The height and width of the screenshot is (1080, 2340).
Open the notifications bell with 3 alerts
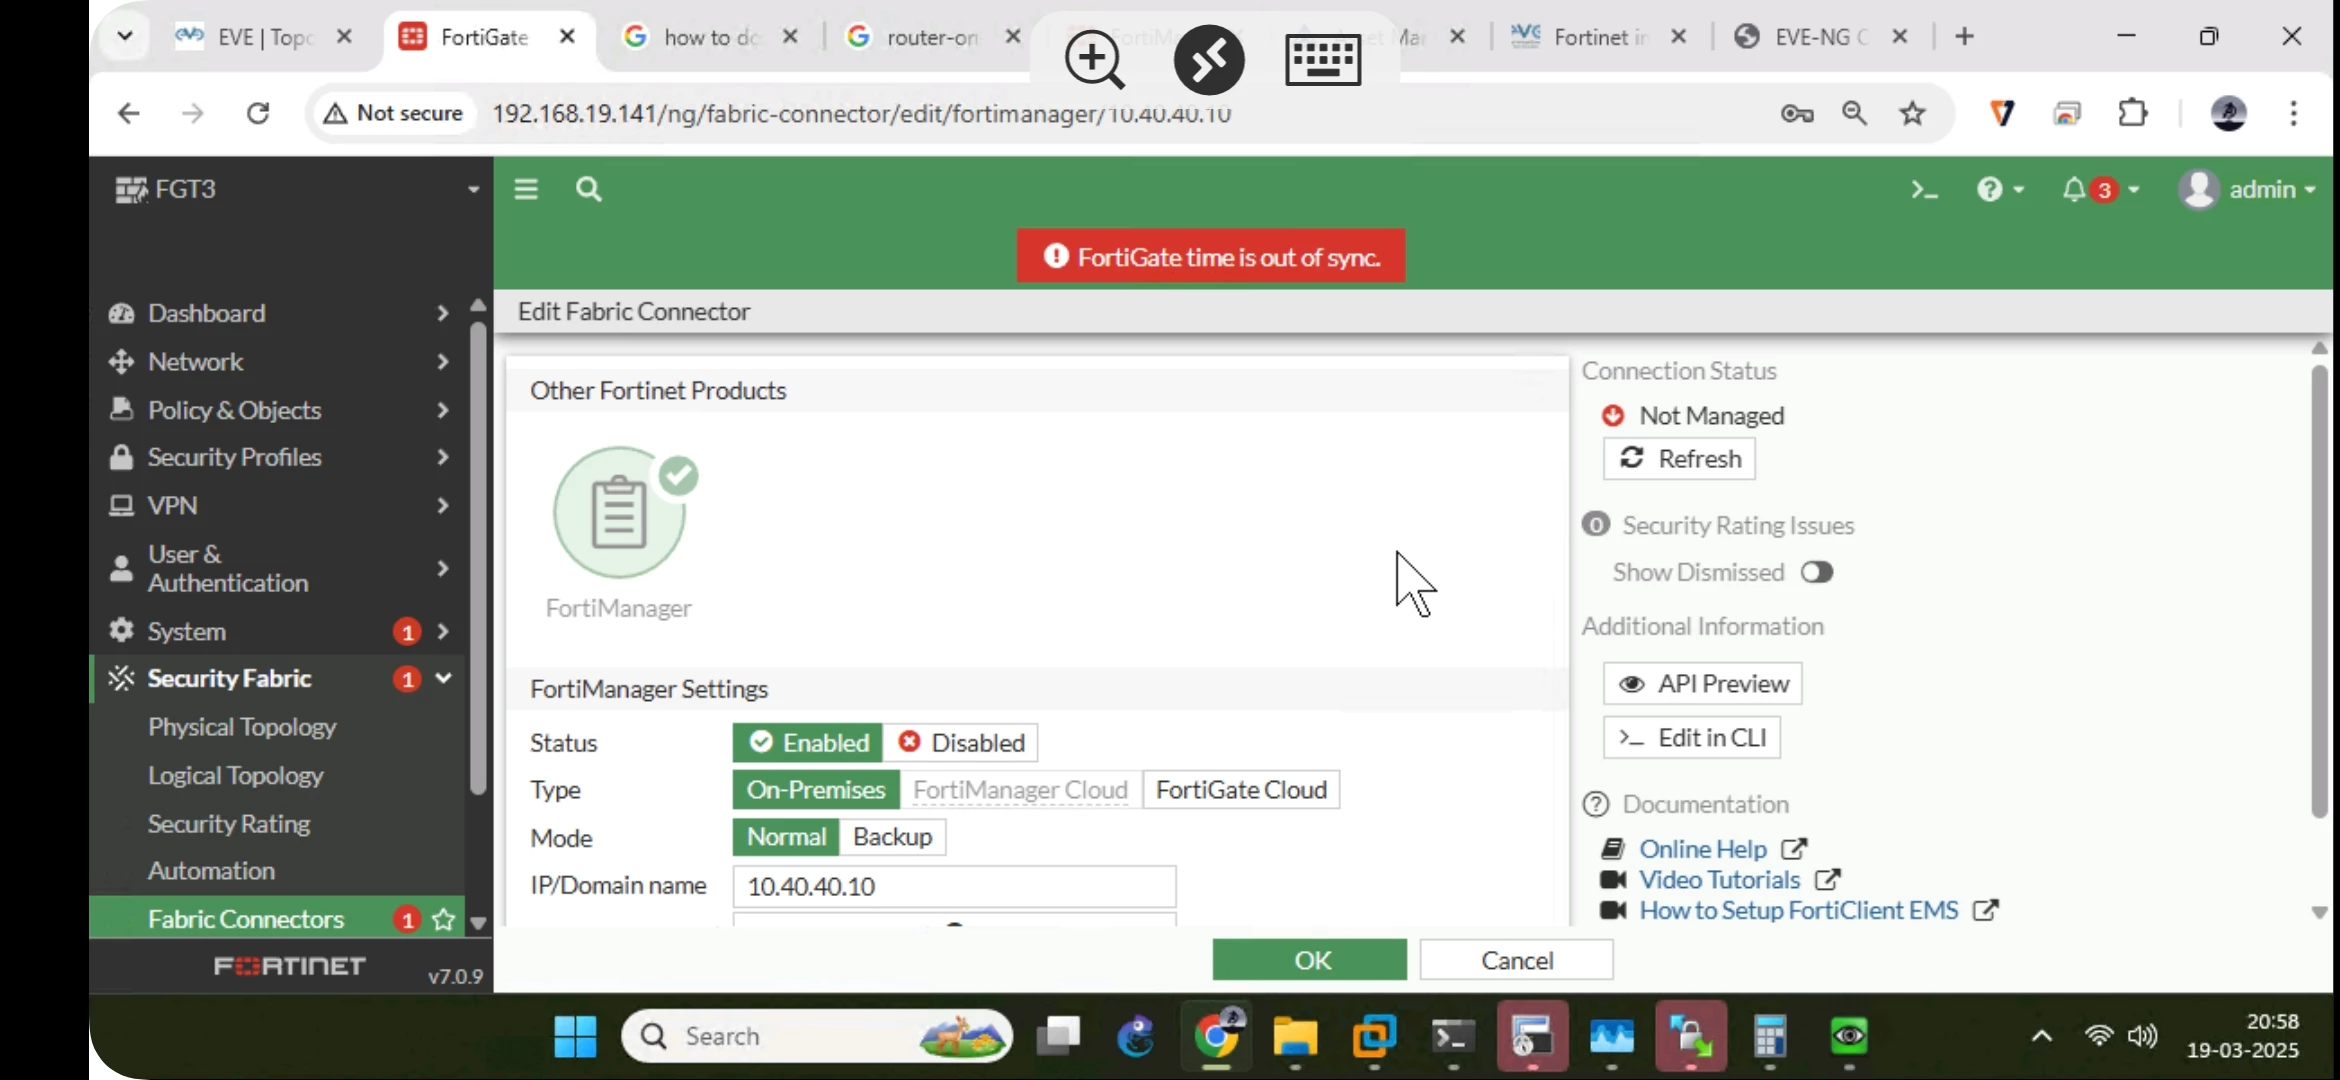click(x=2099, y=189)
